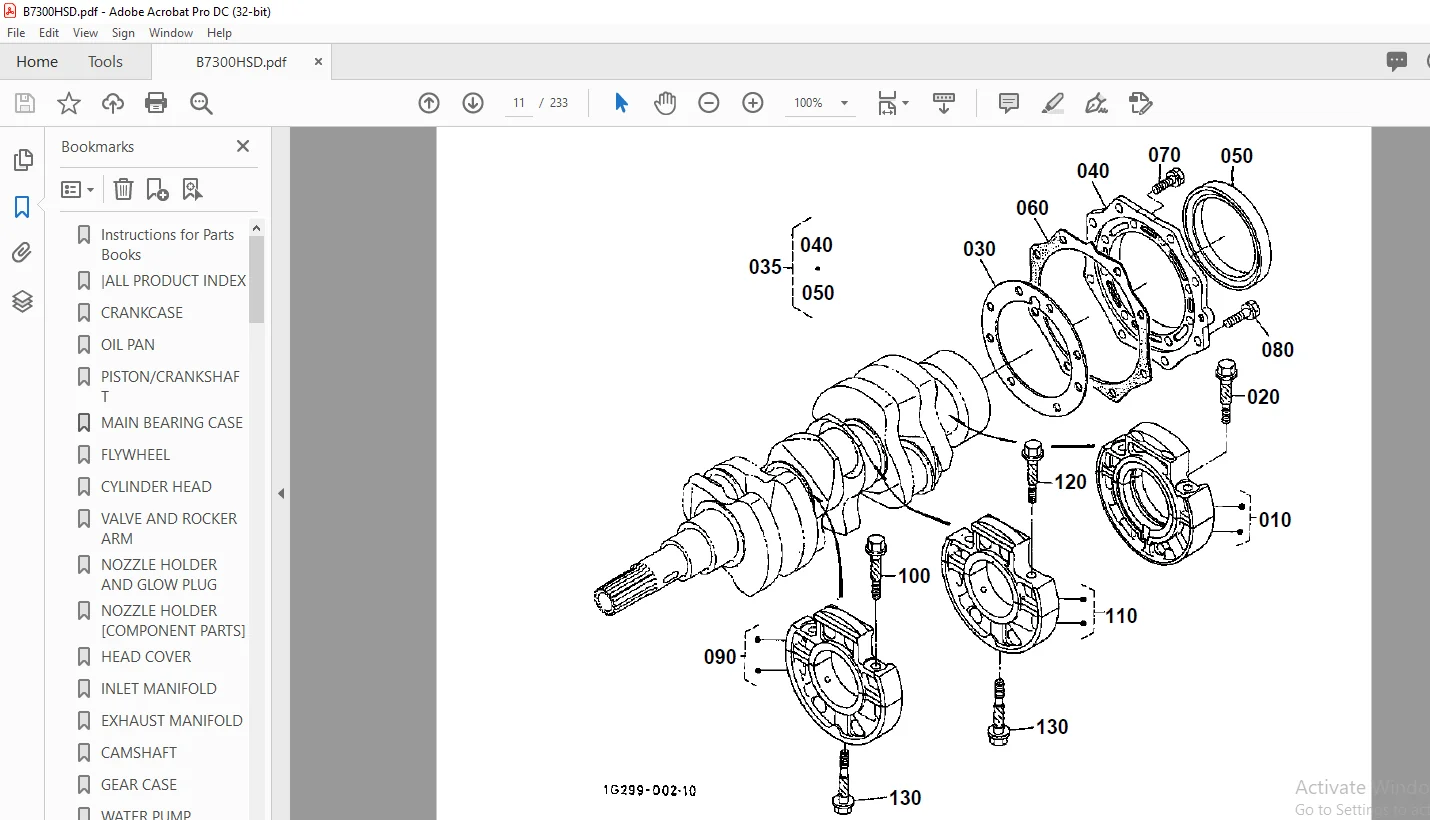Open the Window menu
This screenshot has width=1430, height=820.
(x=171, y=33)
